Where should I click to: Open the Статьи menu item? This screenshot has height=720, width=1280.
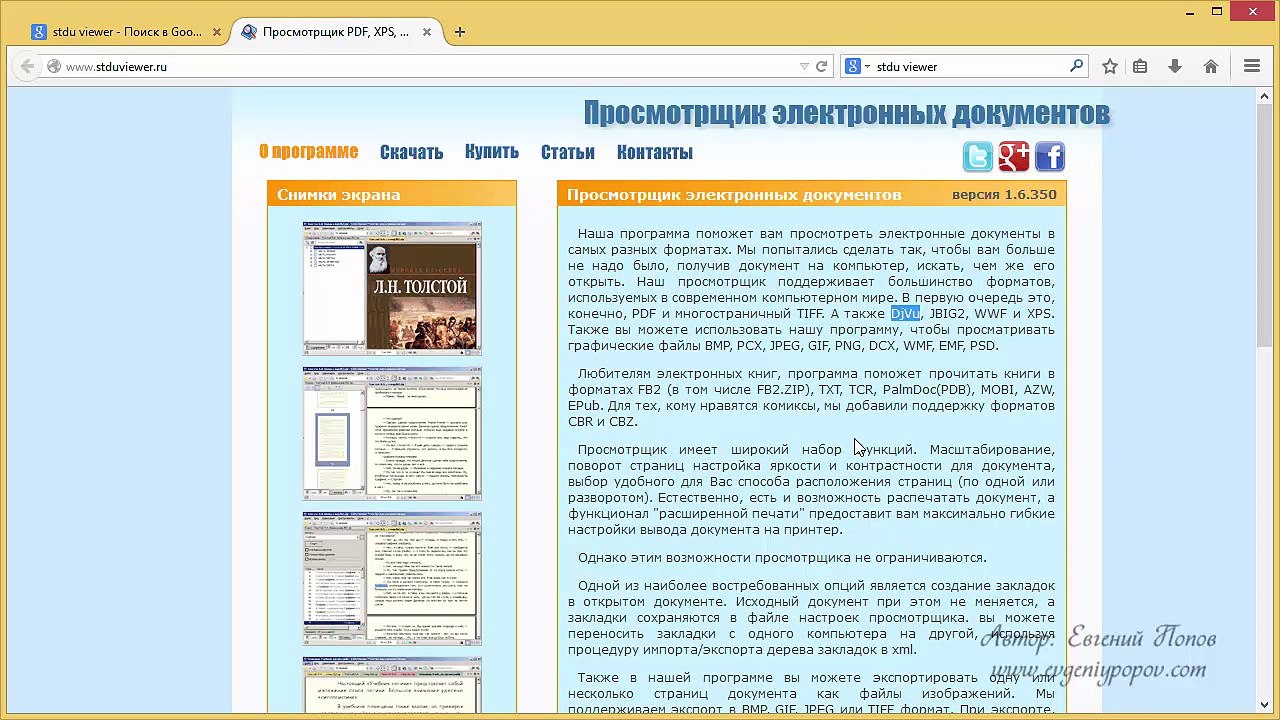point(568,152)
